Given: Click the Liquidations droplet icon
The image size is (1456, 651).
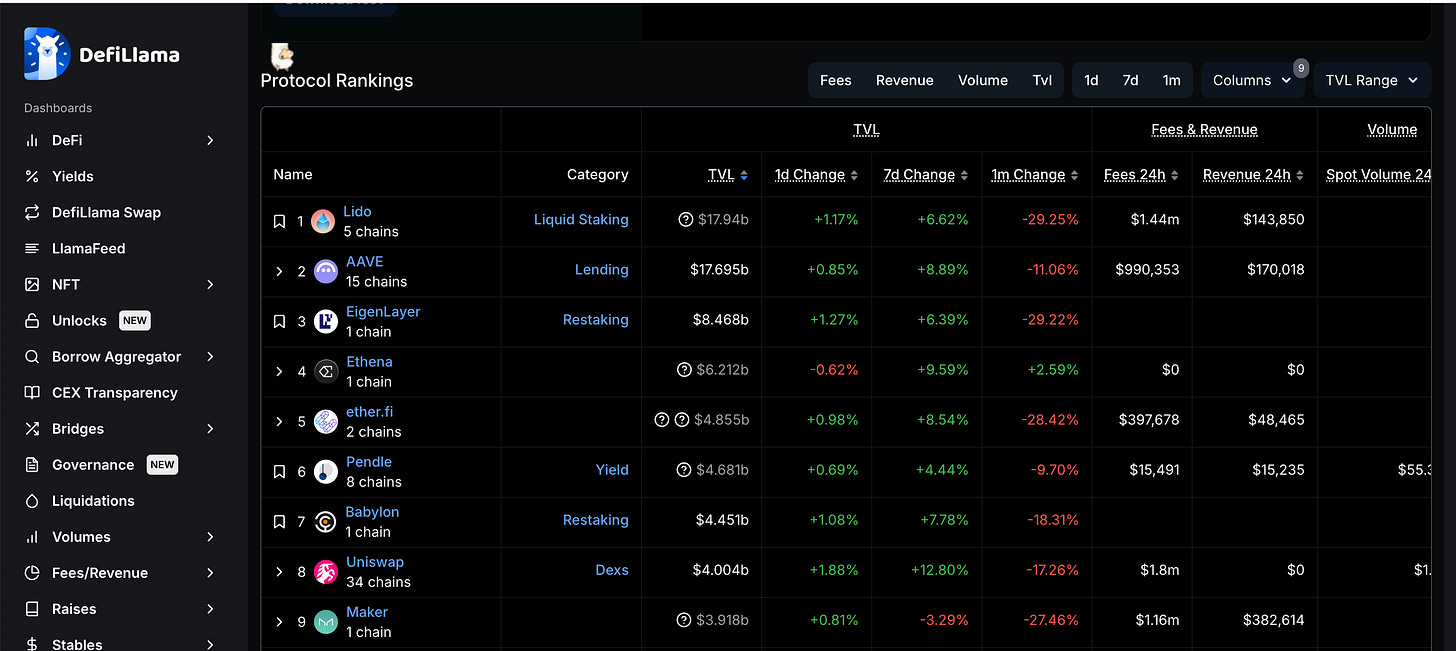Looking at the screenshot, I should pyautogui.click(x=32, y=501).
